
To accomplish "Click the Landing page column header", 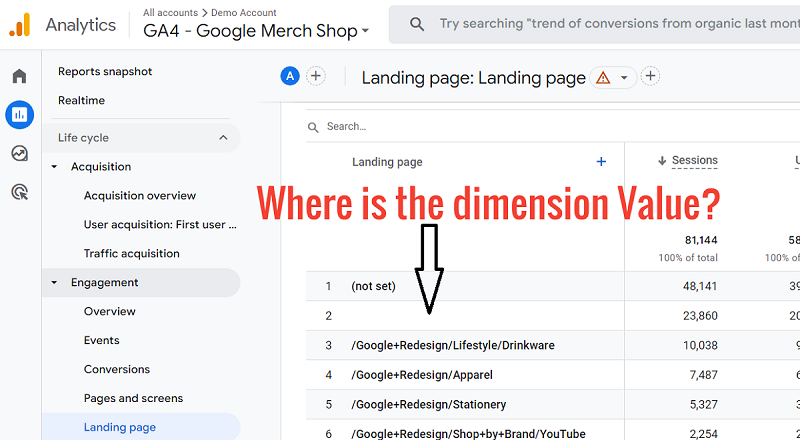I will 387,162.
